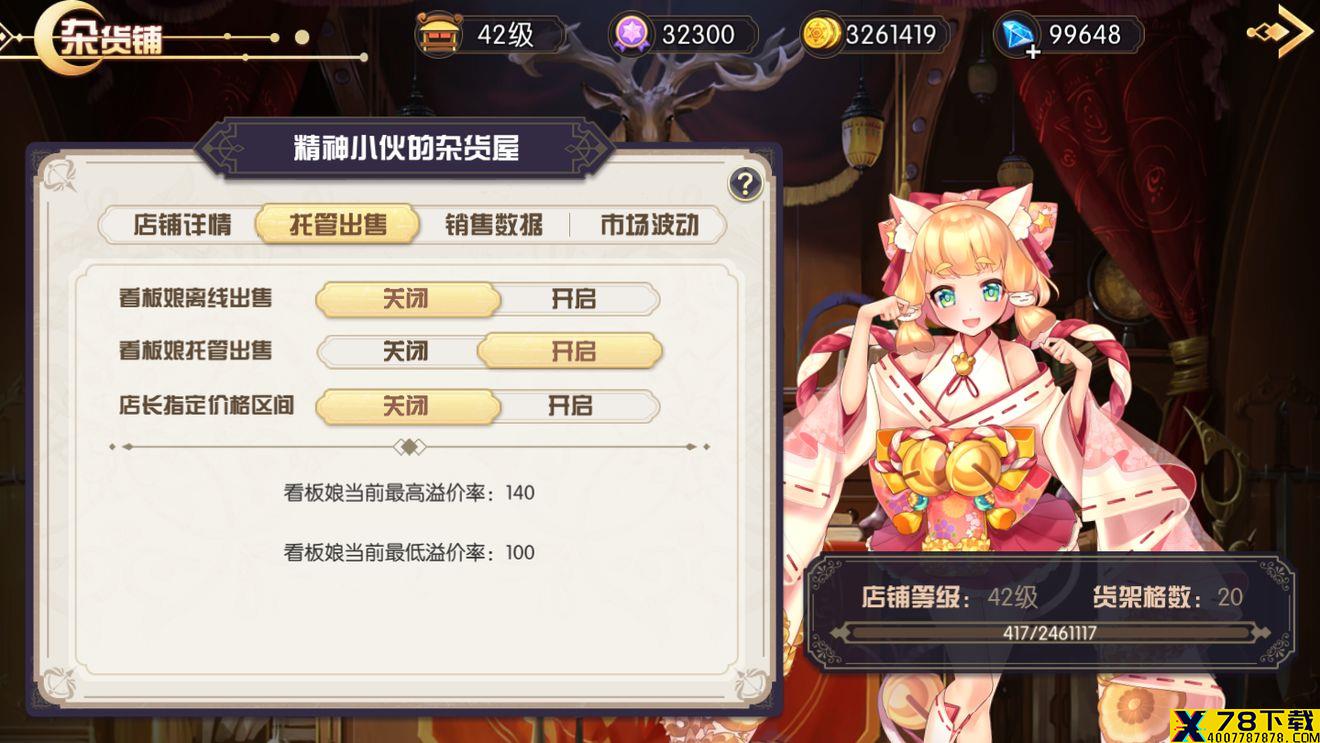Image resolution: width=1320 pixels, height=743 pixels.
Task: Add diamonds via the blue gem icon
Action: [x=1018, y=36]
